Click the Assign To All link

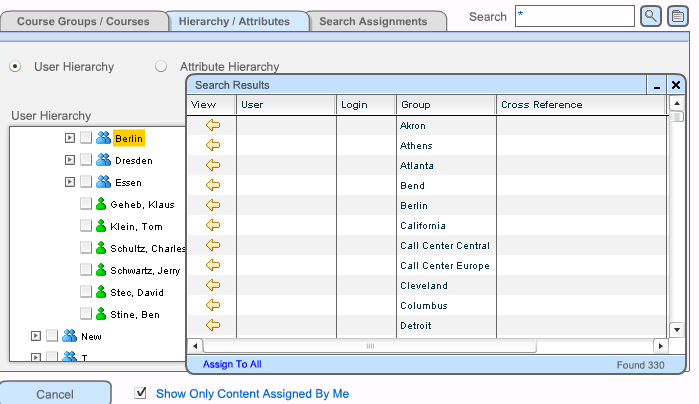(x=232, y=365)
